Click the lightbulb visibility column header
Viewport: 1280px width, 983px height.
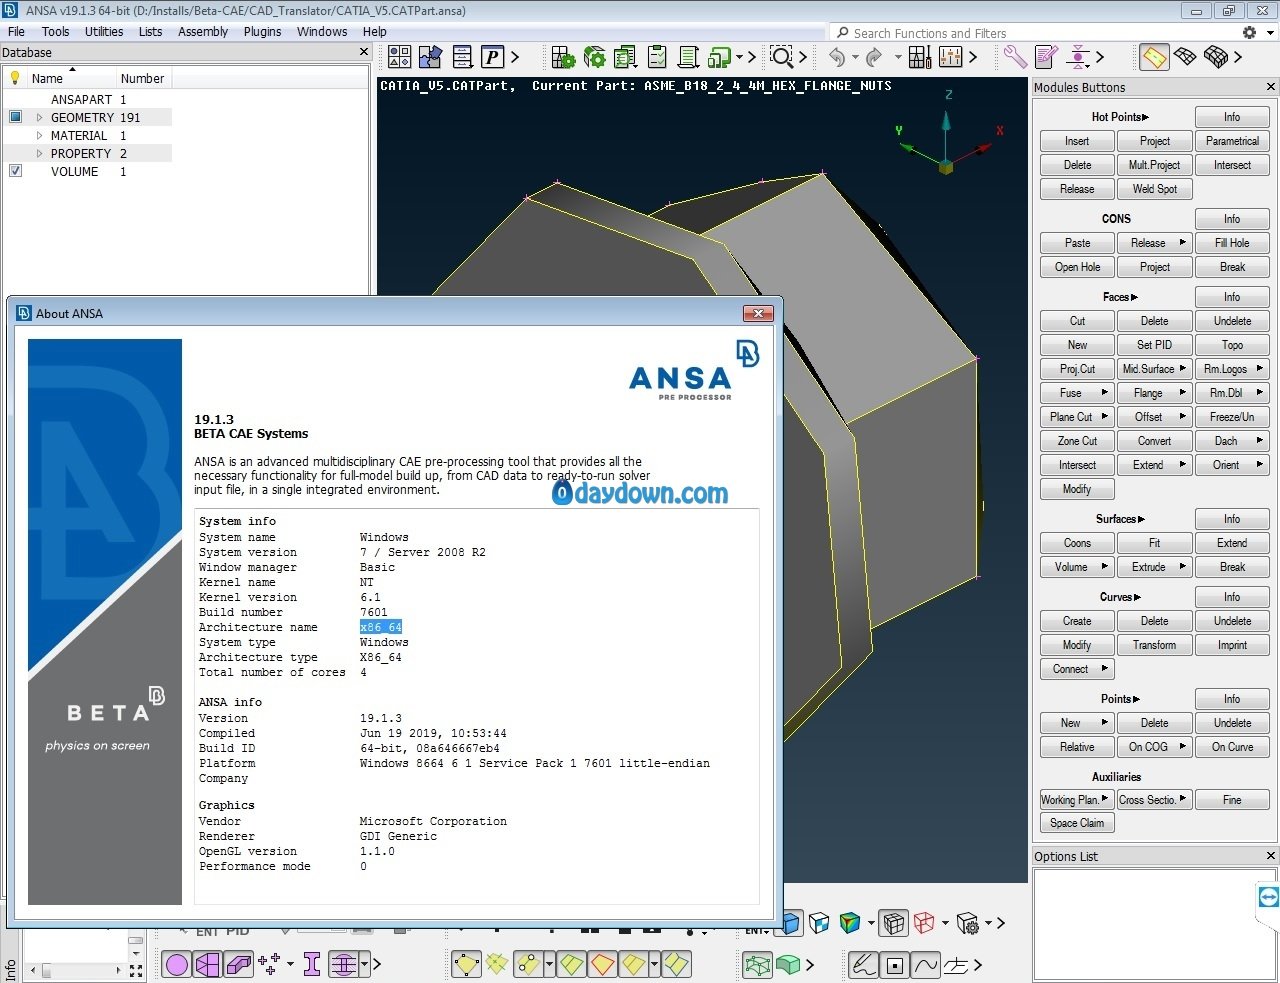(x=15, y=78)
